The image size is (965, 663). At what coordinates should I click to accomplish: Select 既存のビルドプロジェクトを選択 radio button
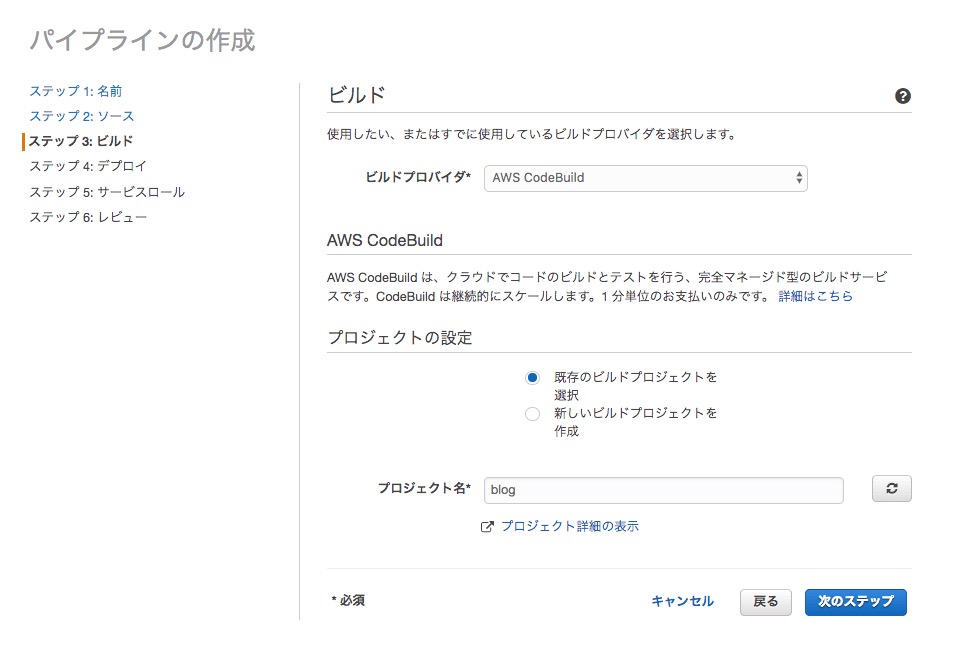532,378
